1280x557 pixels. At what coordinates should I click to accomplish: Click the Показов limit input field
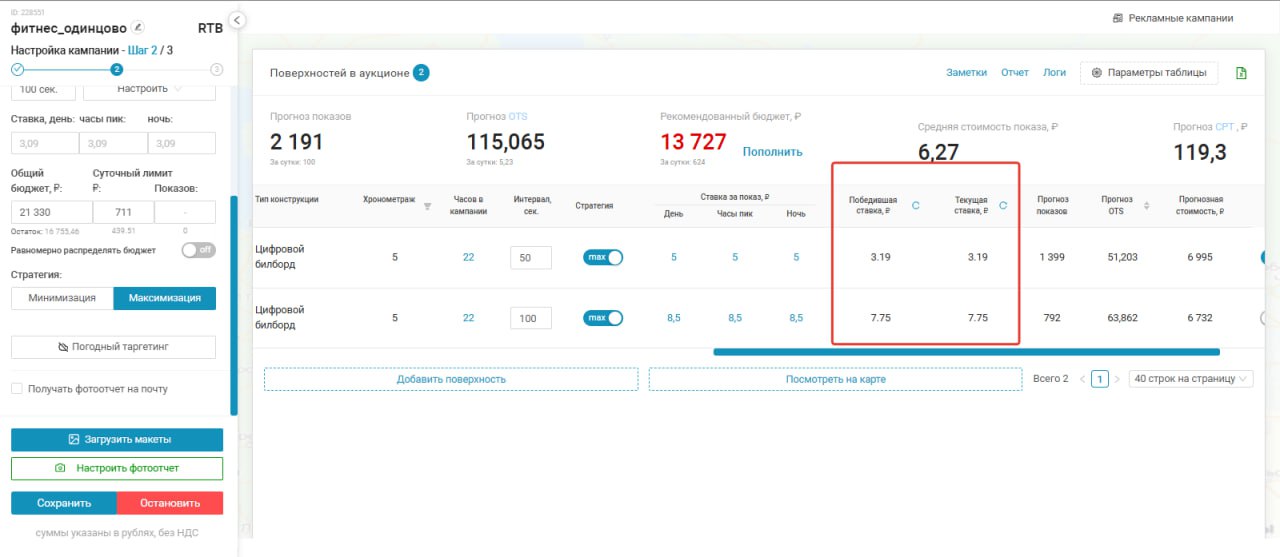point(185,212)
